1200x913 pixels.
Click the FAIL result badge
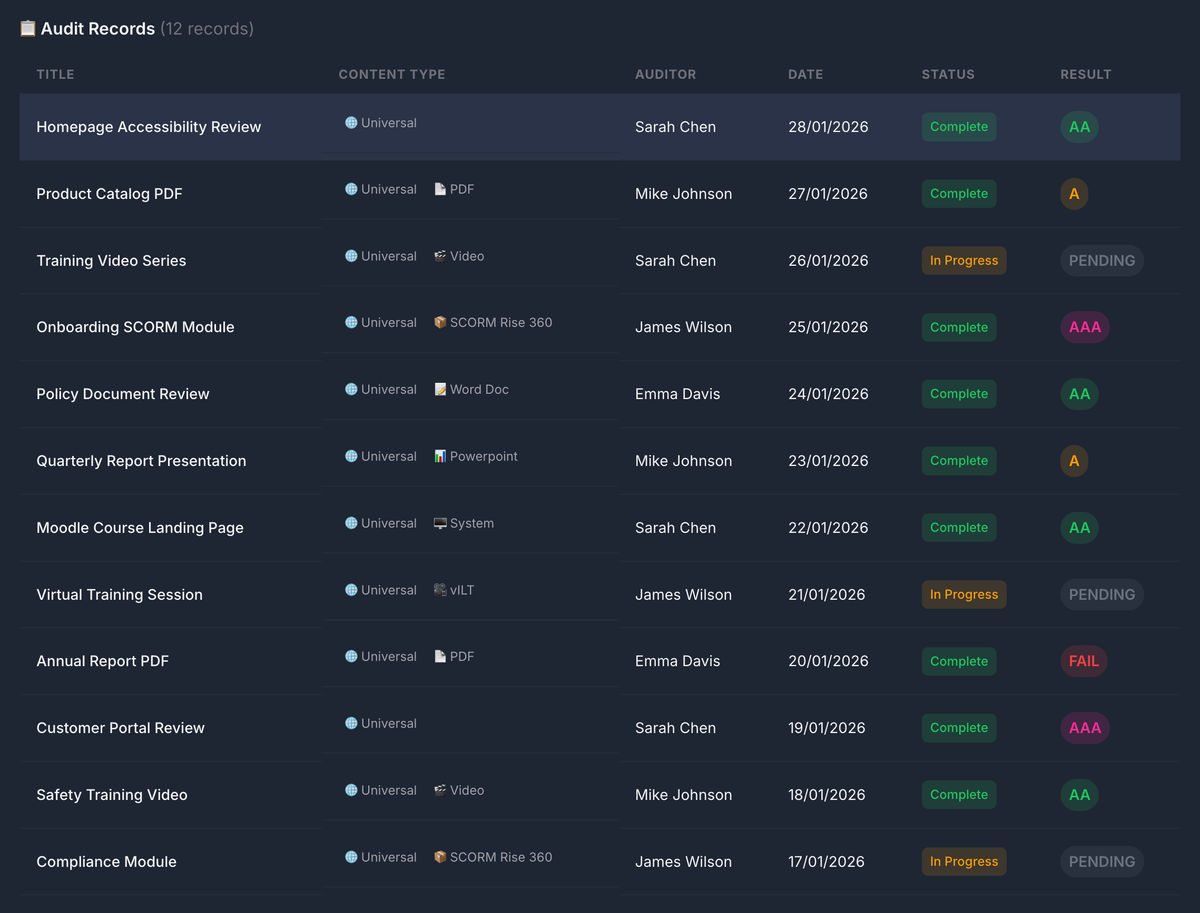coord(1084,661)
